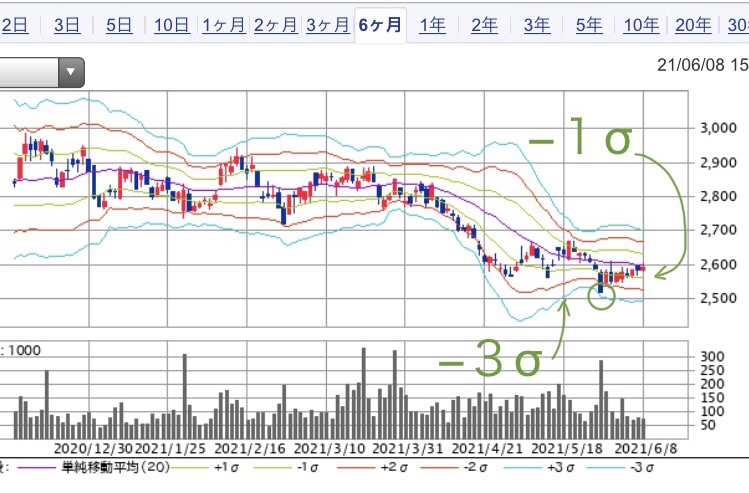Expand the dropdown arrow above the chart
Screen dimensions: 749x493
click(x=70, y=72)
